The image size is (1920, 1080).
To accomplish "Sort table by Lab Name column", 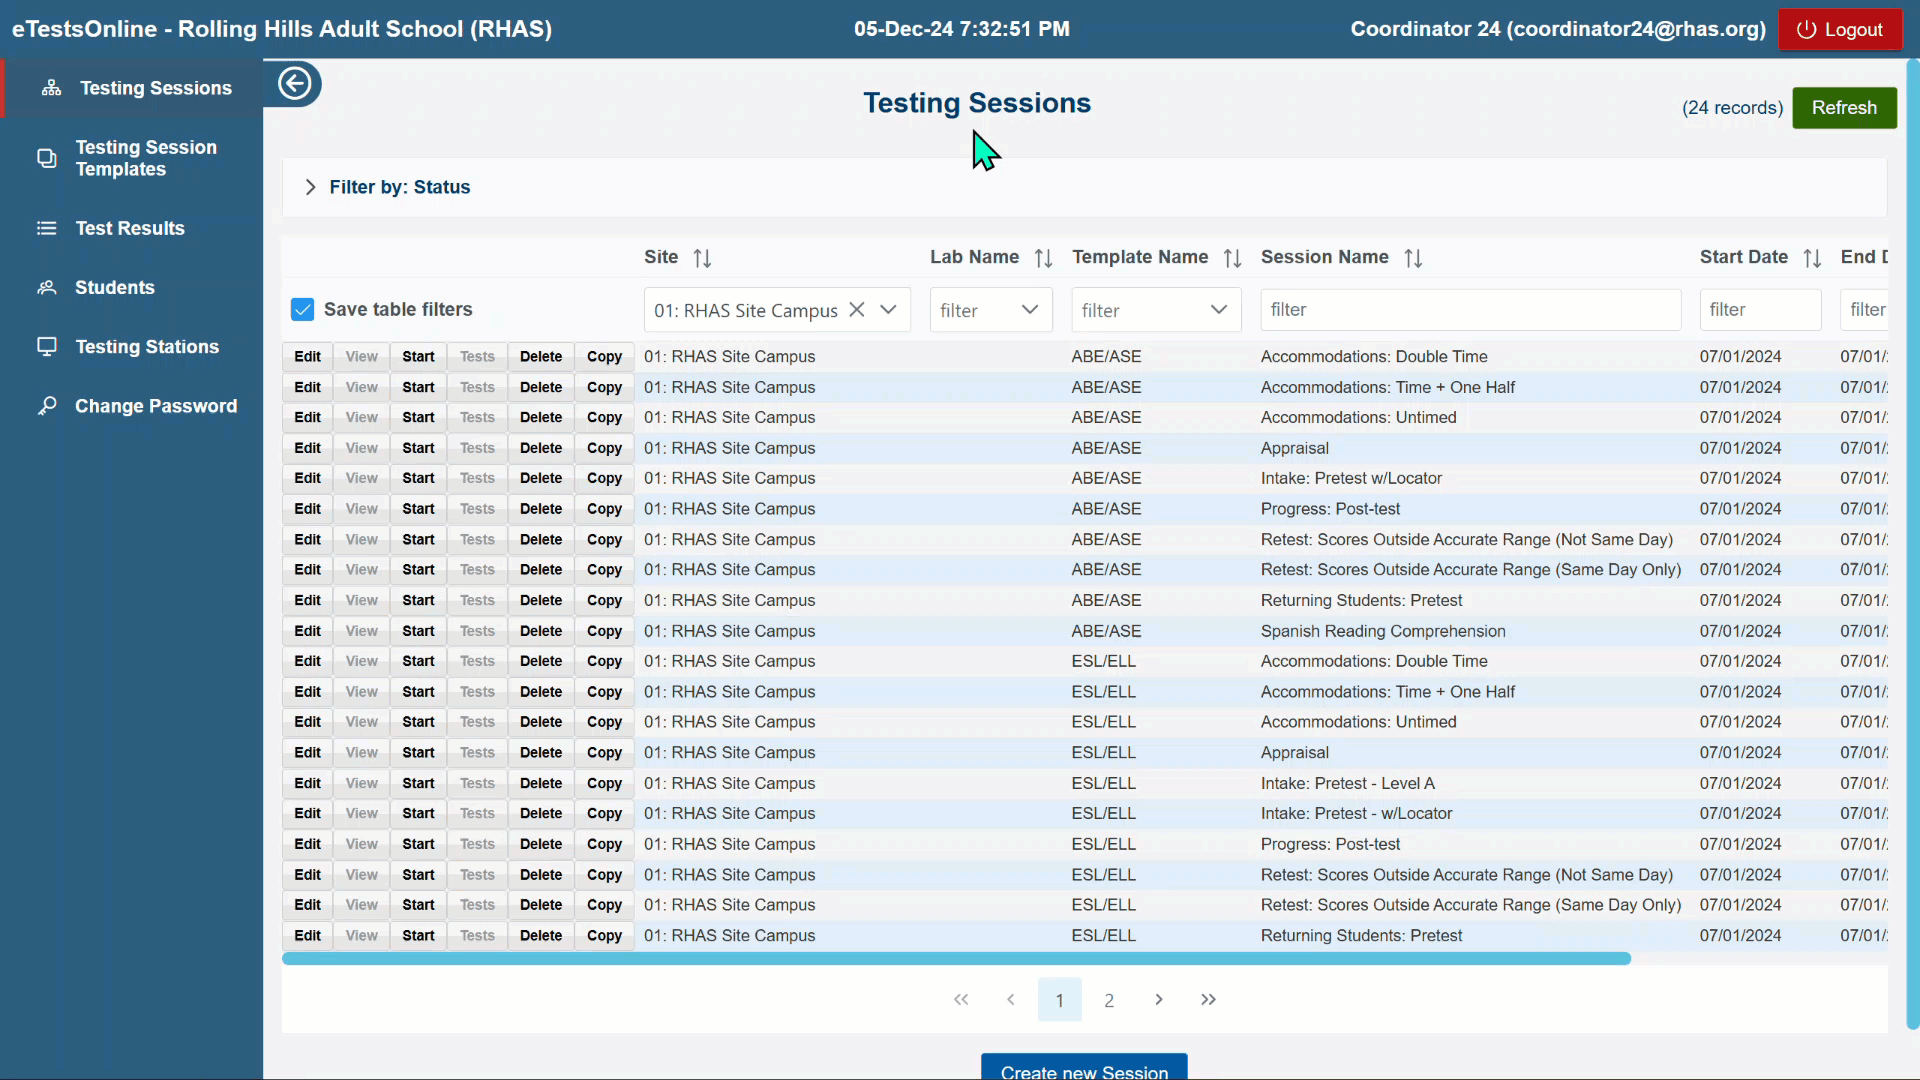I will [x=1043, y=258].
